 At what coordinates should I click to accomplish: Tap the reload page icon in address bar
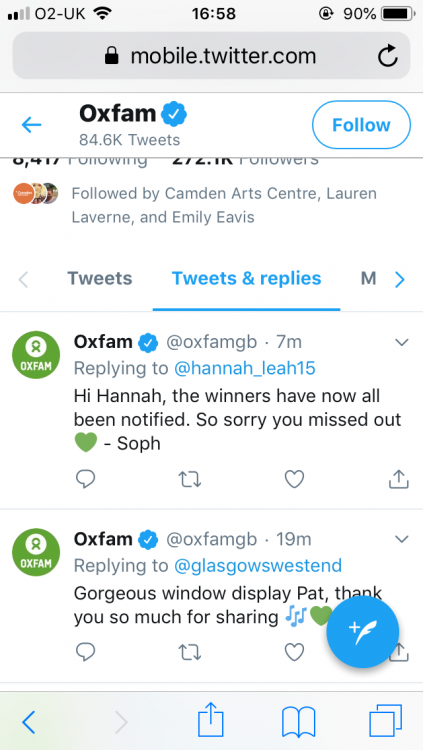388,56
